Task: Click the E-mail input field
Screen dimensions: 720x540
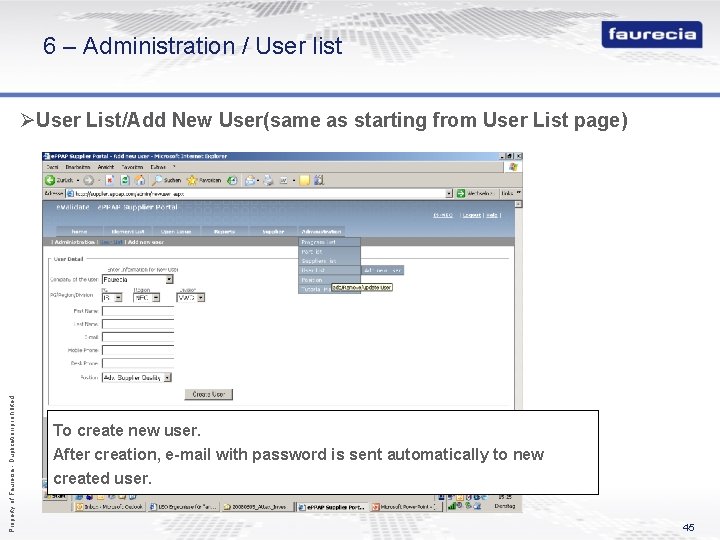Action: coord(138,337)
